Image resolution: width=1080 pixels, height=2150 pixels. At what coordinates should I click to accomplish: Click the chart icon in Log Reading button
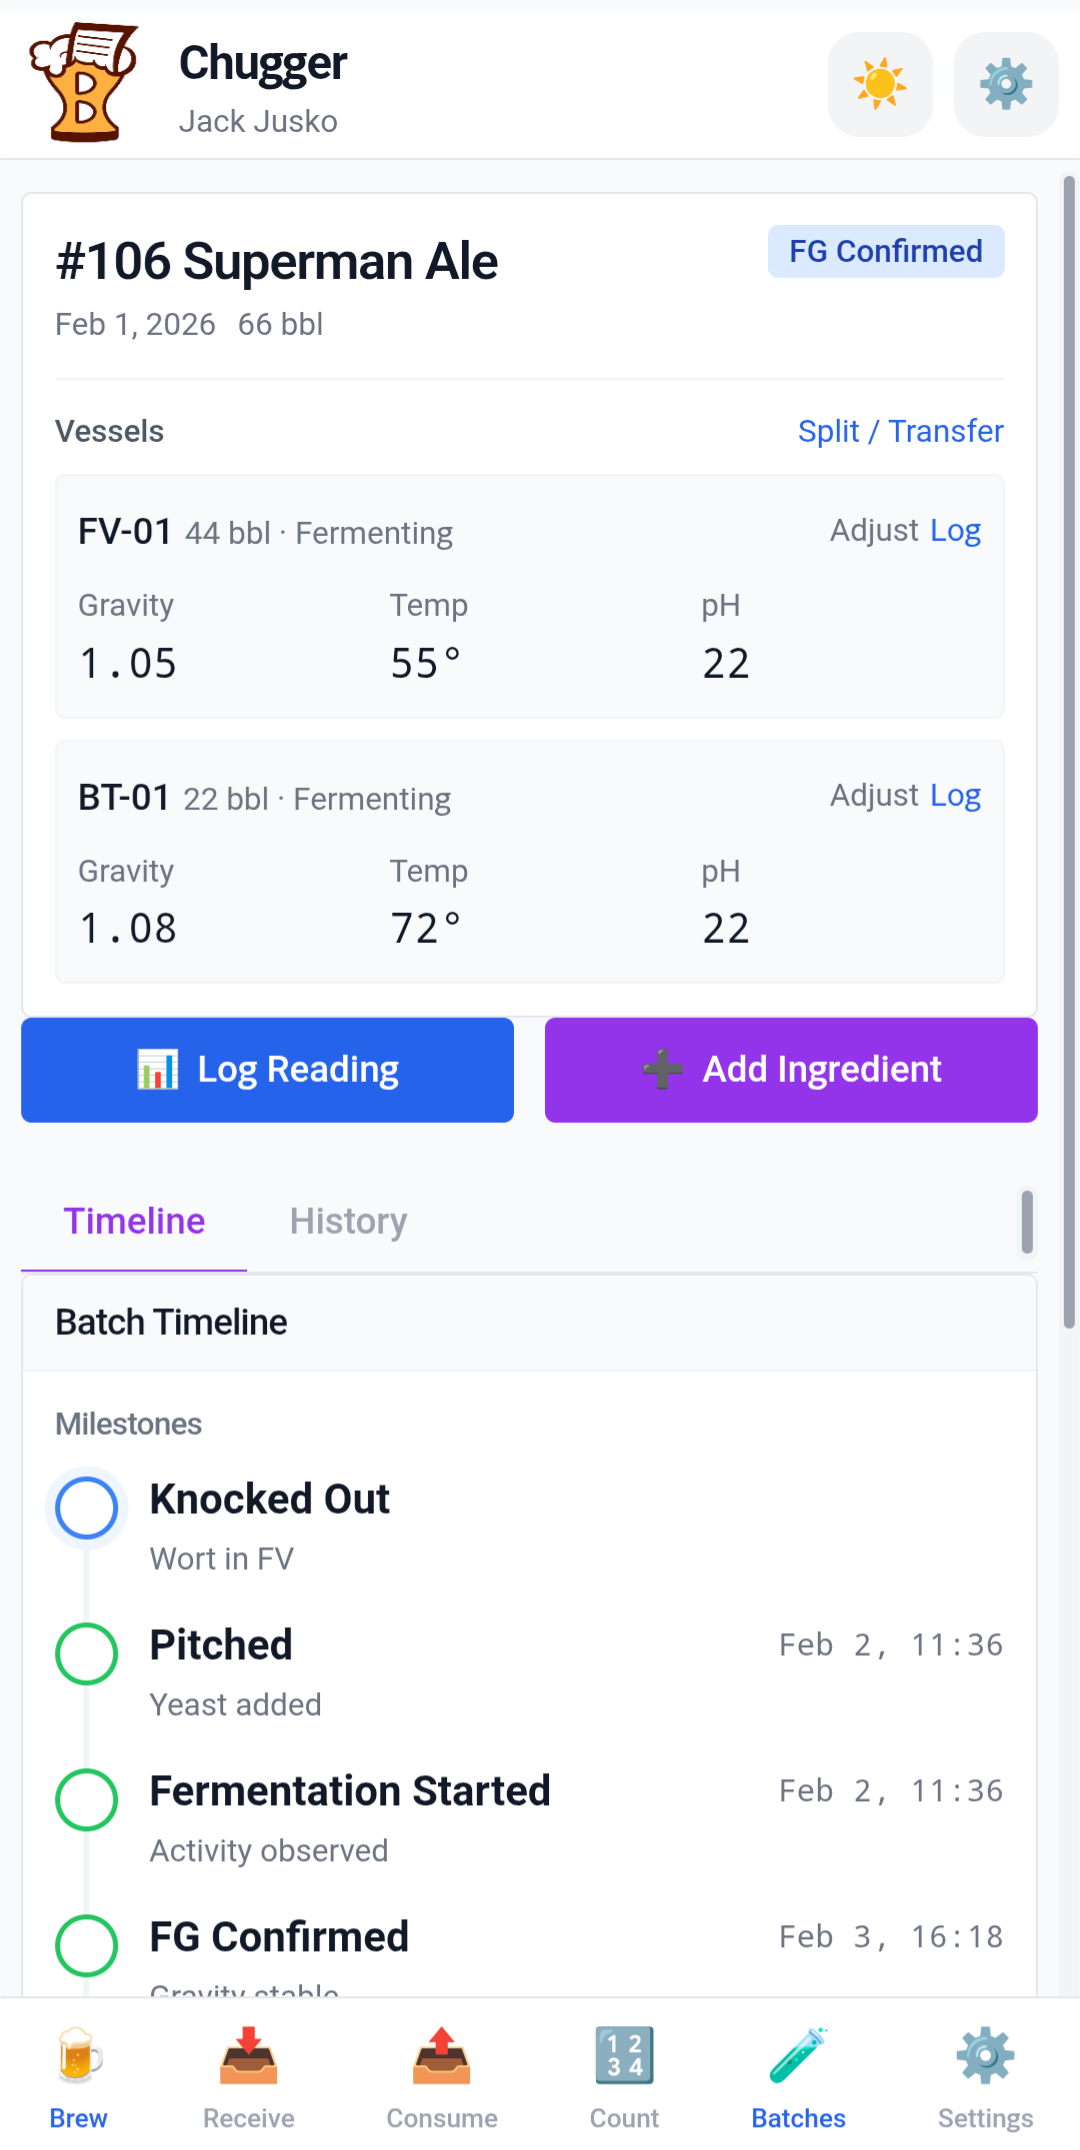pos(157,1069)
